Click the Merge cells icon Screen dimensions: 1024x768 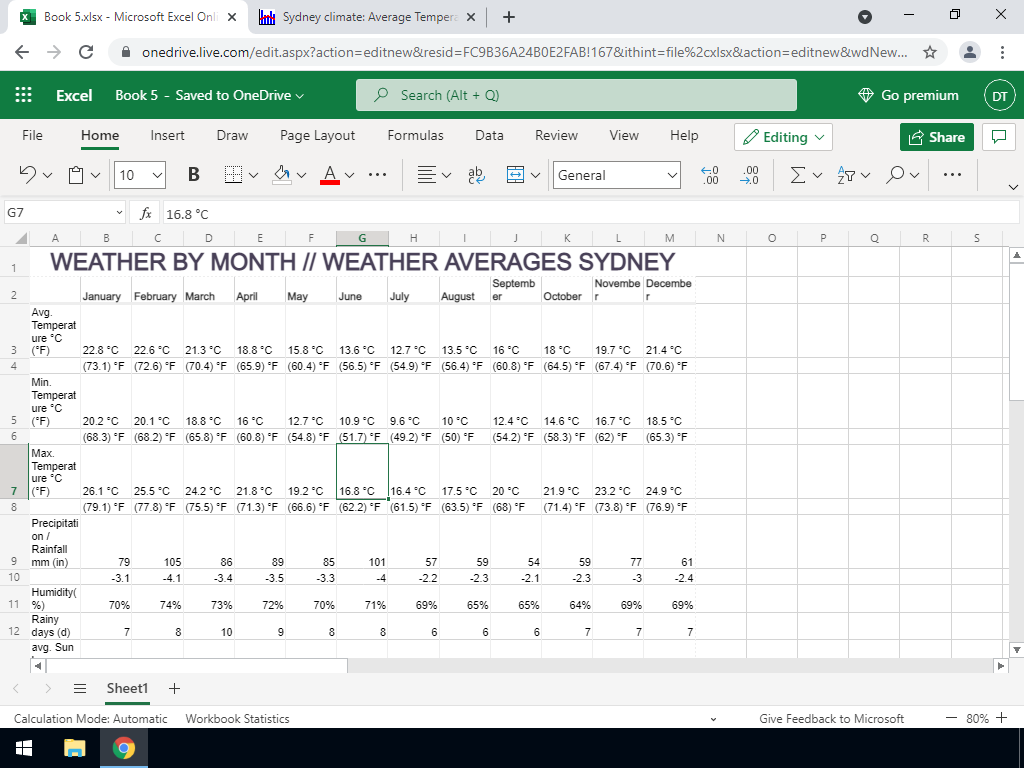[x=515, y=175]
